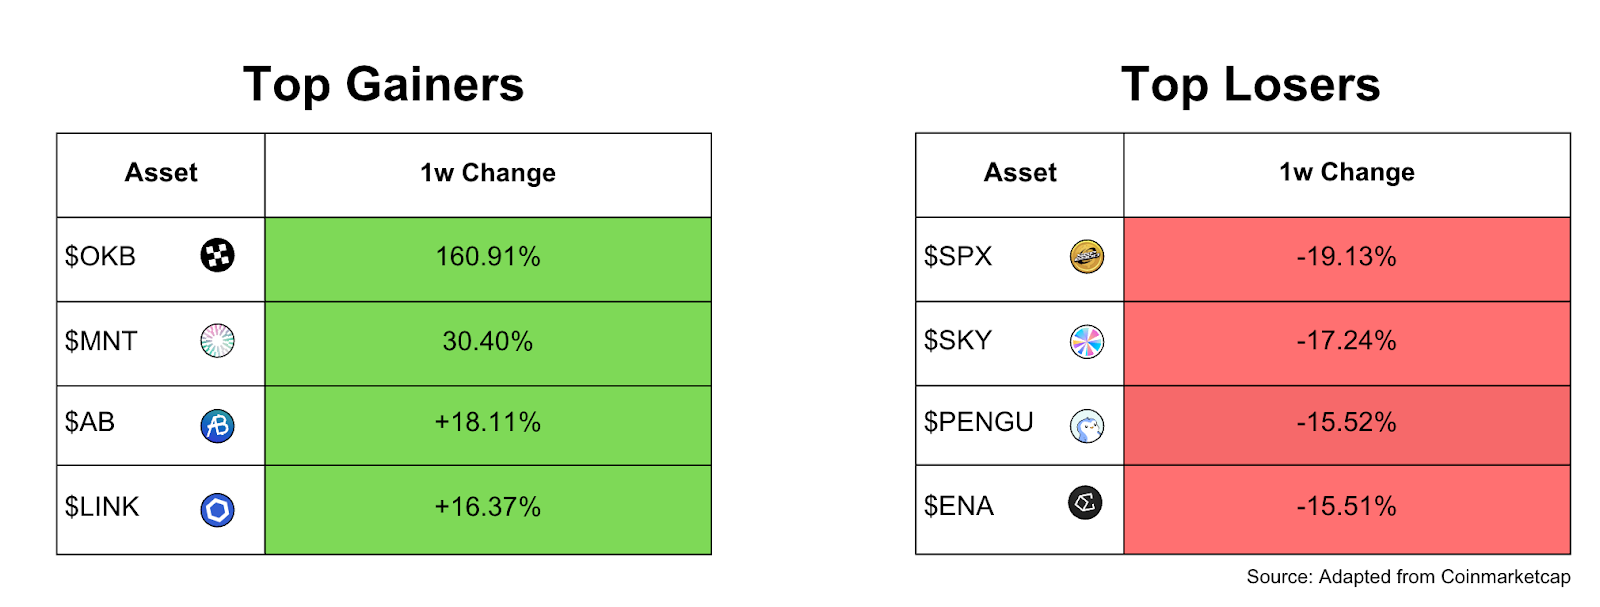
Task: Select the red -19.13% change cell
Action: click(x=1346, y=258)
